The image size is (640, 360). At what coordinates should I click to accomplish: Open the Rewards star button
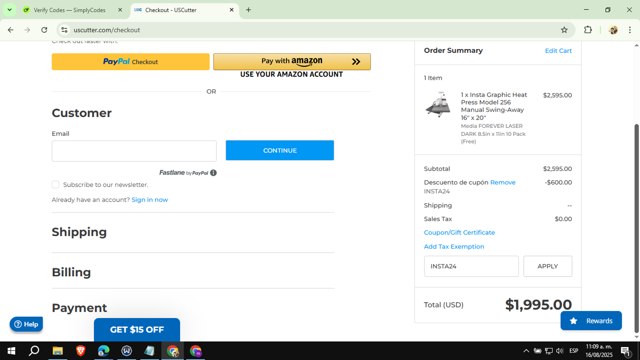pyautogui.click(x=591, y=321)
